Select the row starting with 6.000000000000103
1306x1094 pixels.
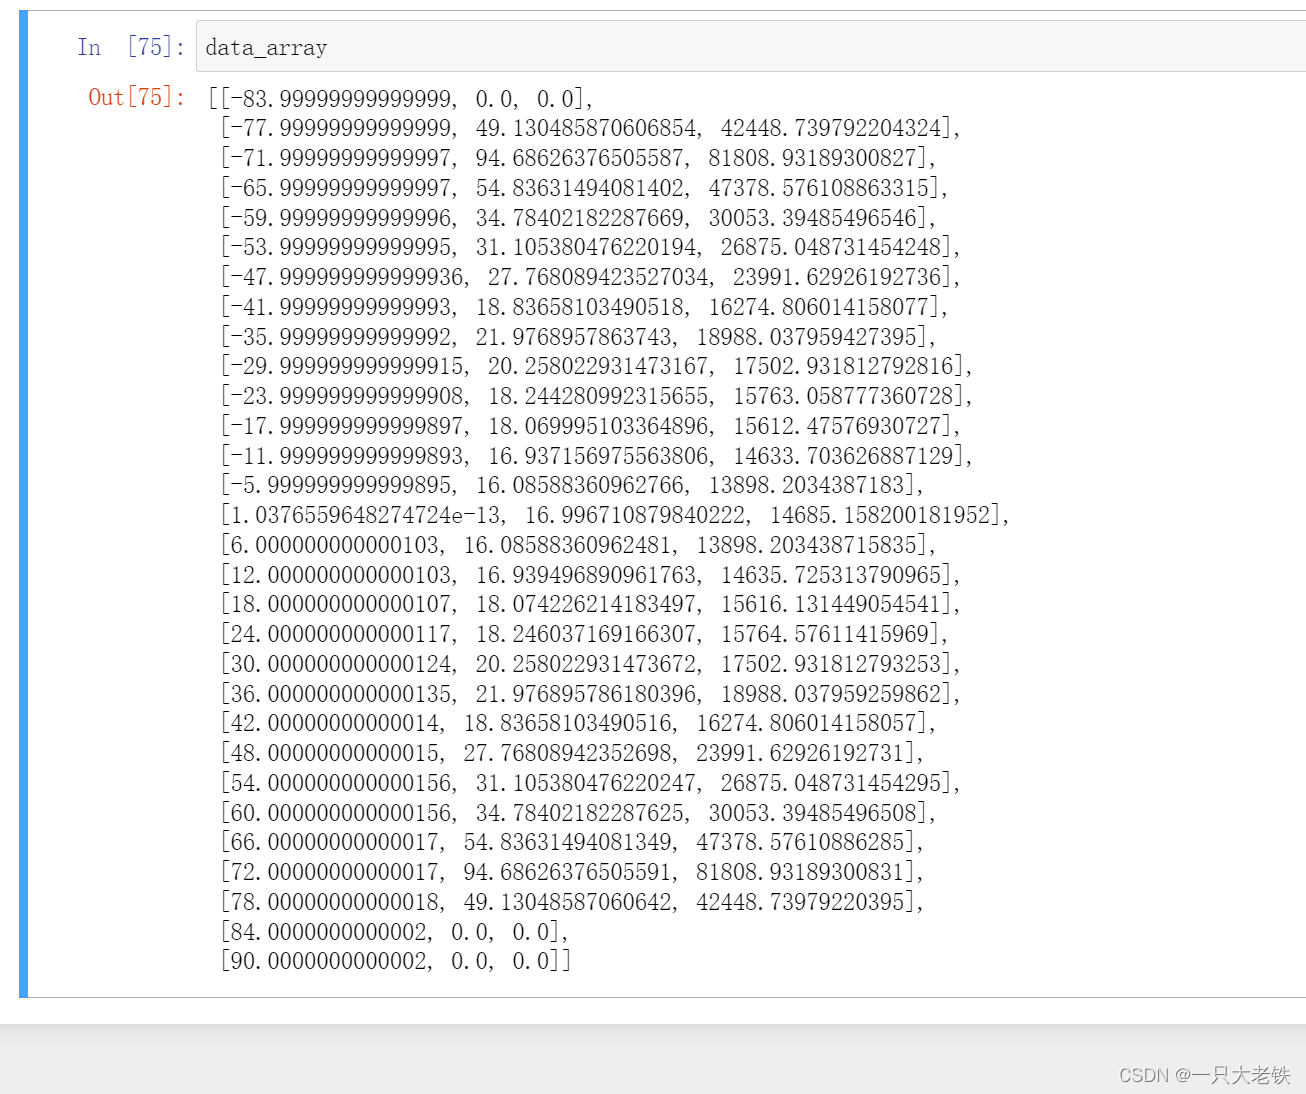[x=579, y=545]
